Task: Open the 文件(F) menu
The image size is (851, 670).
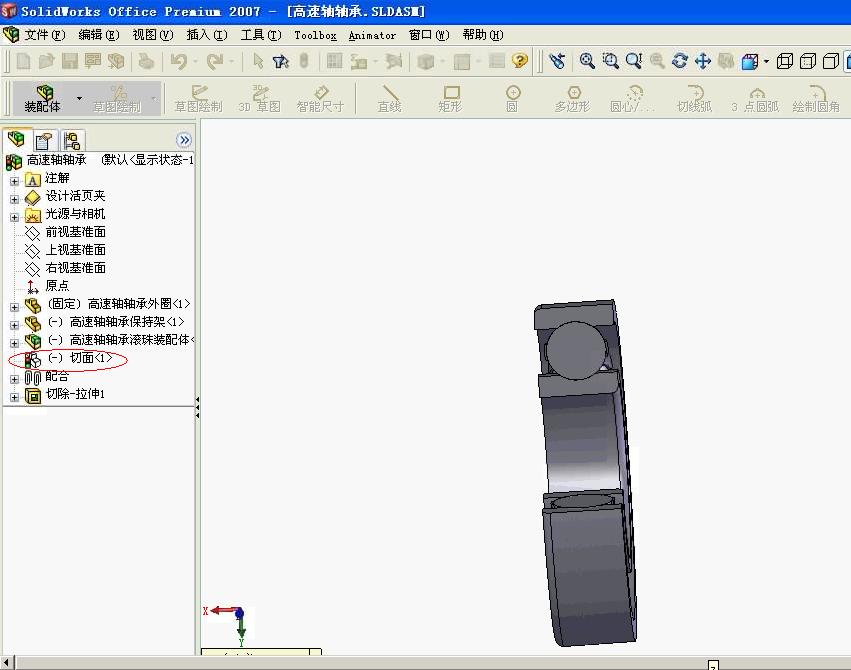Action: pos(45,35)
